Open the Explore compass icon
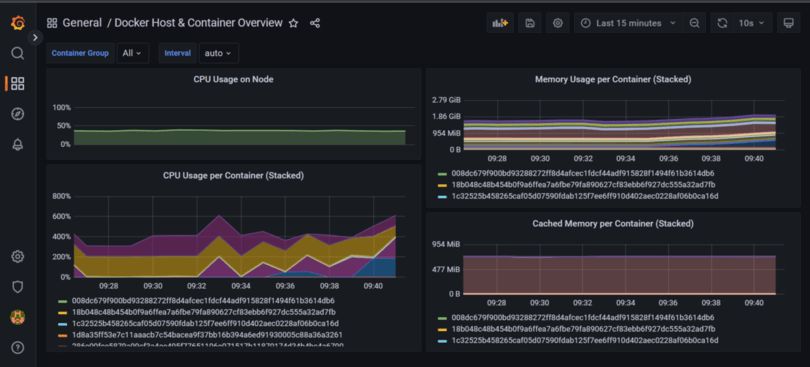Screen dimensions: 810x367 (x=18, y=114)
